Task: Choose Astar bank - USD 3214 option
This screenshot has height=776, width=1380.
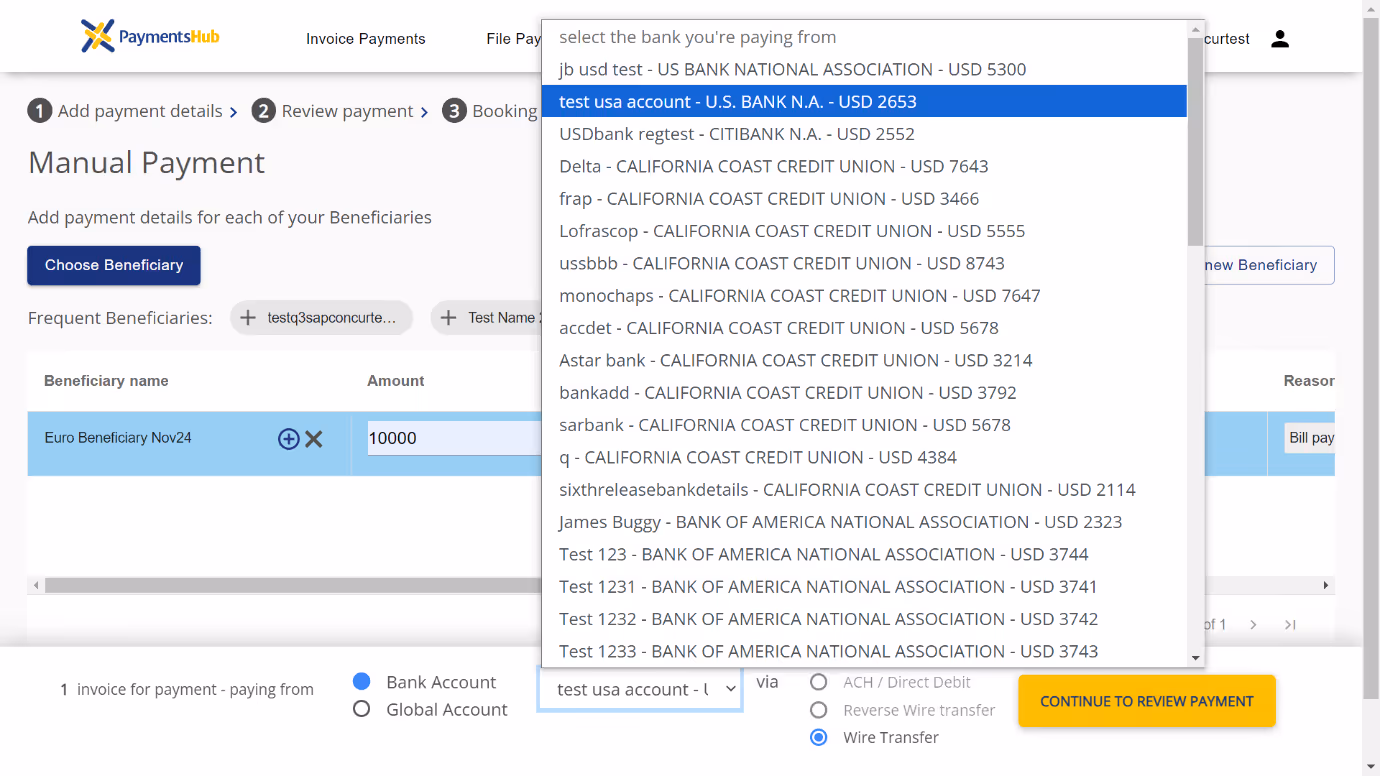Action: click(864, 360)
